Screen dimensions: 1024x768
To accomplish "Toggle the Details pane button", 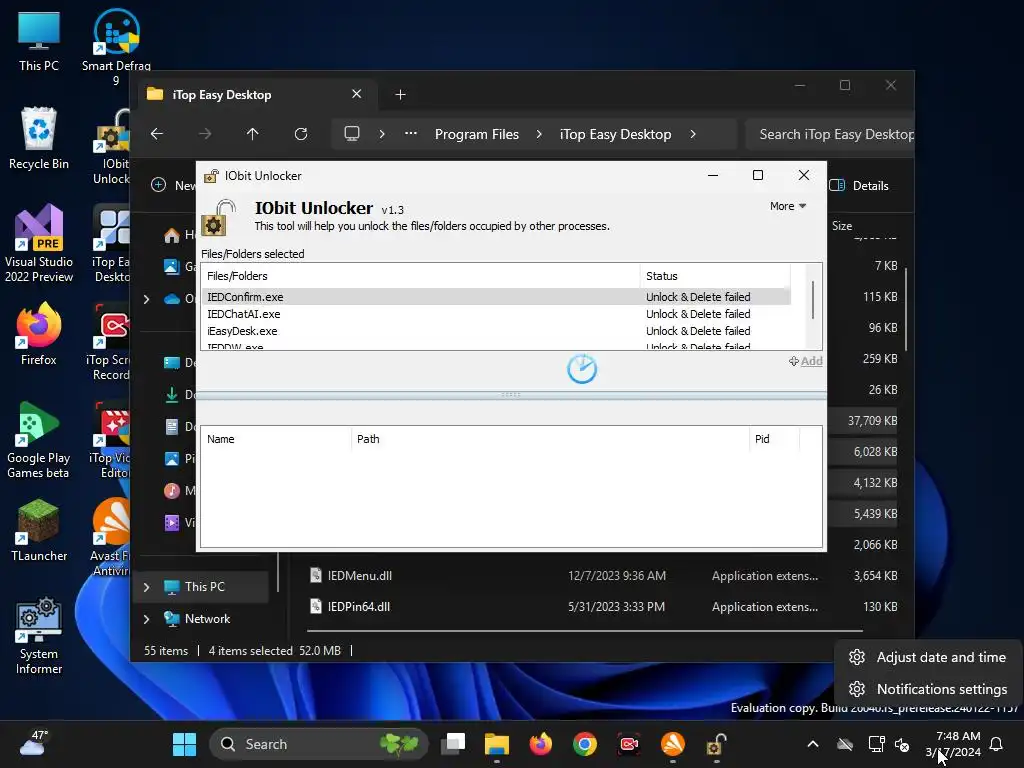I will point(859,185).
